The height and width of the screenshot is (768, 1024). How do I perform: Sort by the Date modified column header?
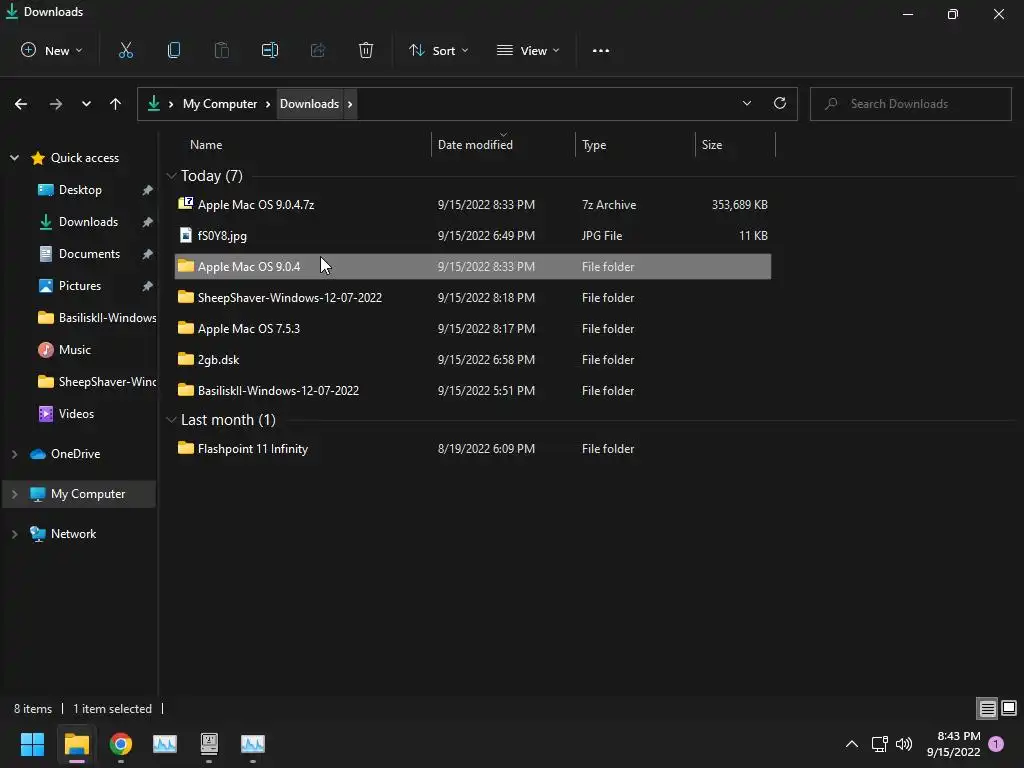pos(475,145)
